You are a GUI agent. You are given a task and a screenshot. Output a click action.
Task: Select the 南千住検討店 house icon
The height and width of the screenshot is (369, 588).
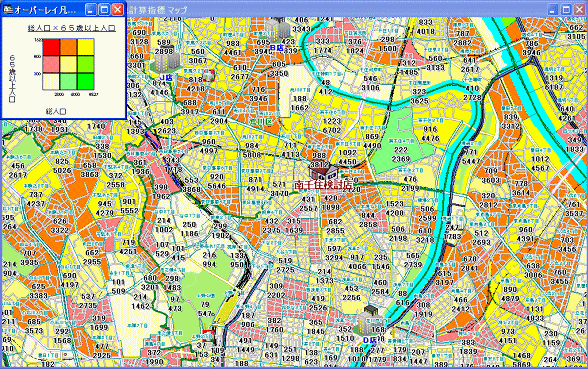tap(323, 171)
